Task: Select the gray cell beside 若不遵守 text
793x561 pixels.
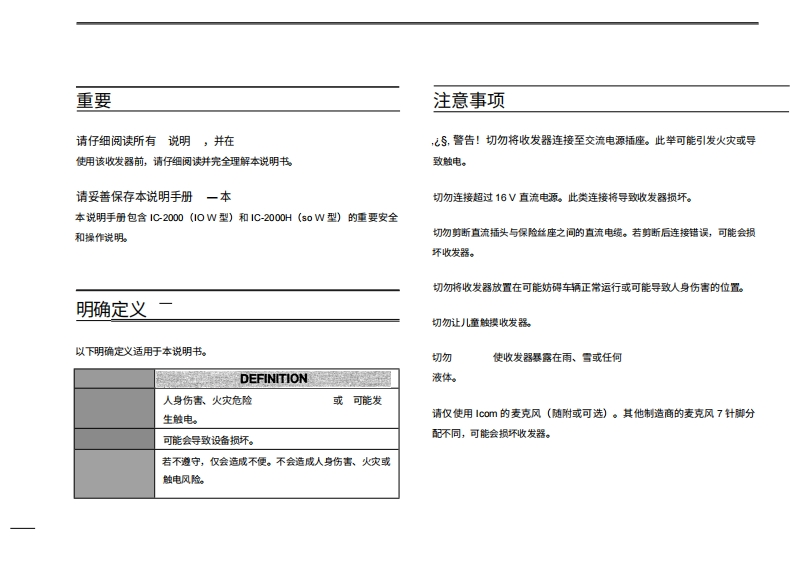Action: coord(114,472)
